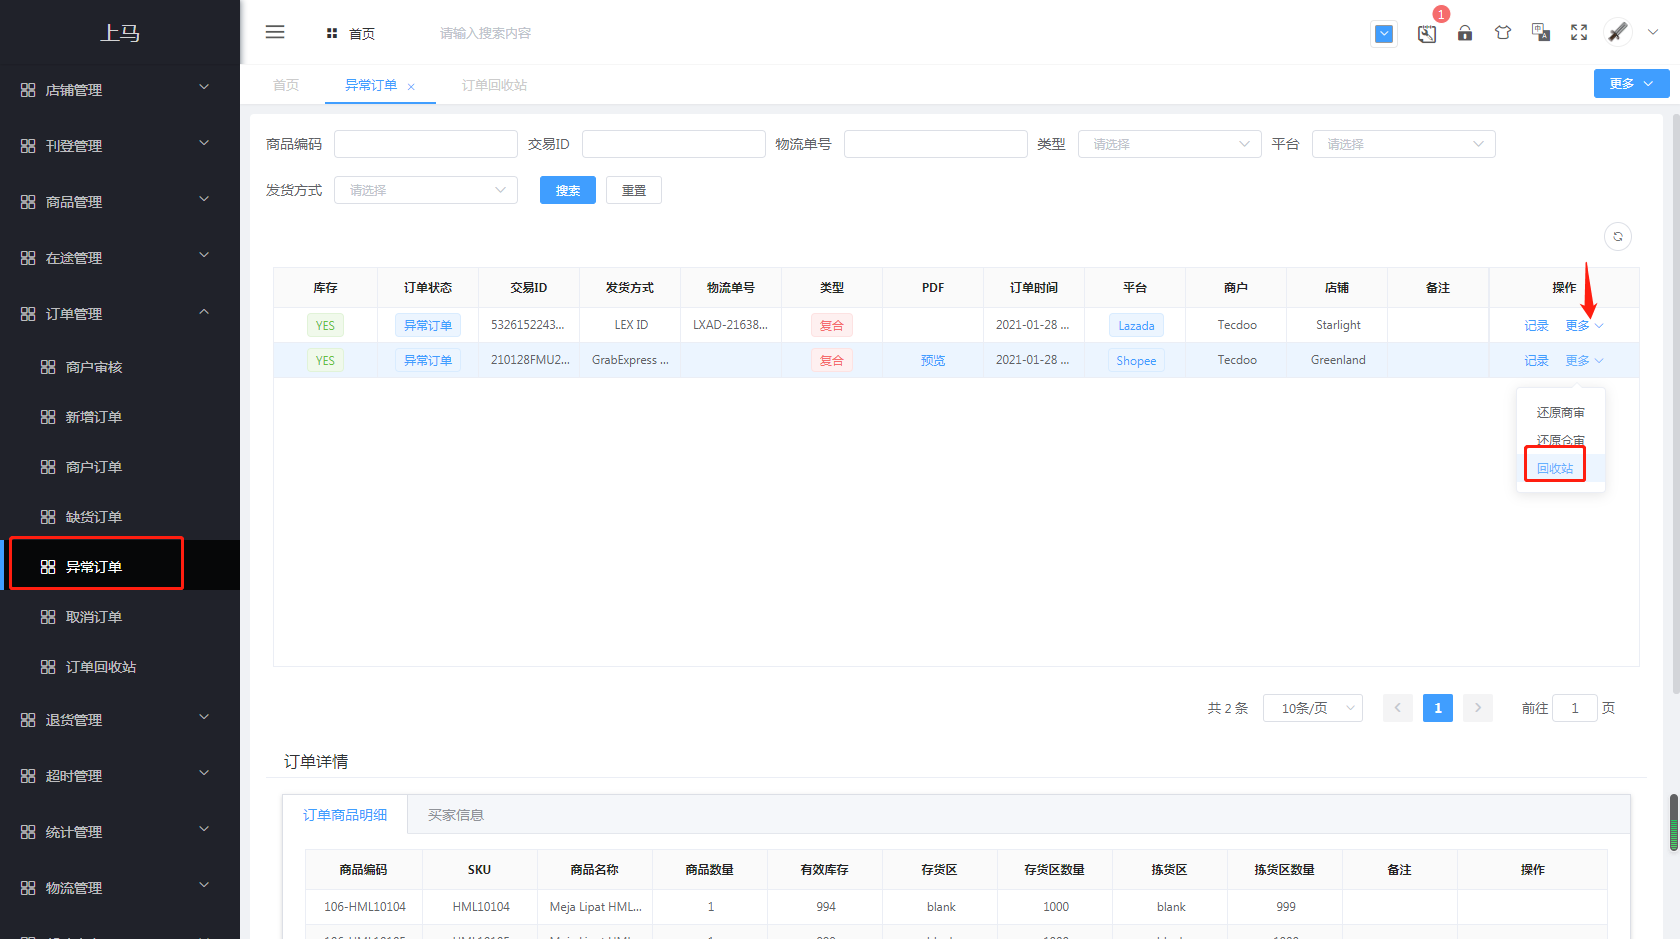Switch to the 首页 tab
Screen dimensions: 1680x939
coord(286,85)
